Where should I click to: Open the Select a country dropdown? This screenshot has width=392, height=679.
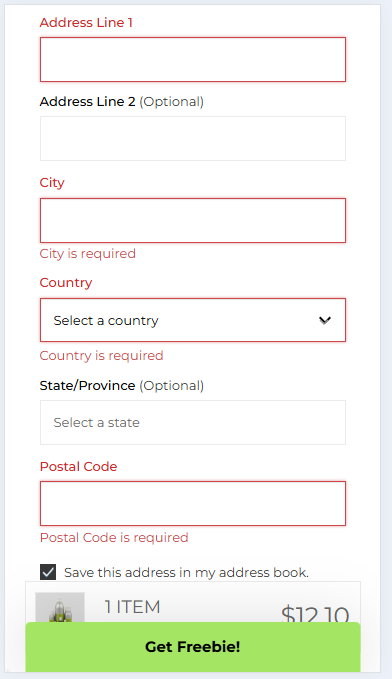pyautogui.click(x=193, y=320)
